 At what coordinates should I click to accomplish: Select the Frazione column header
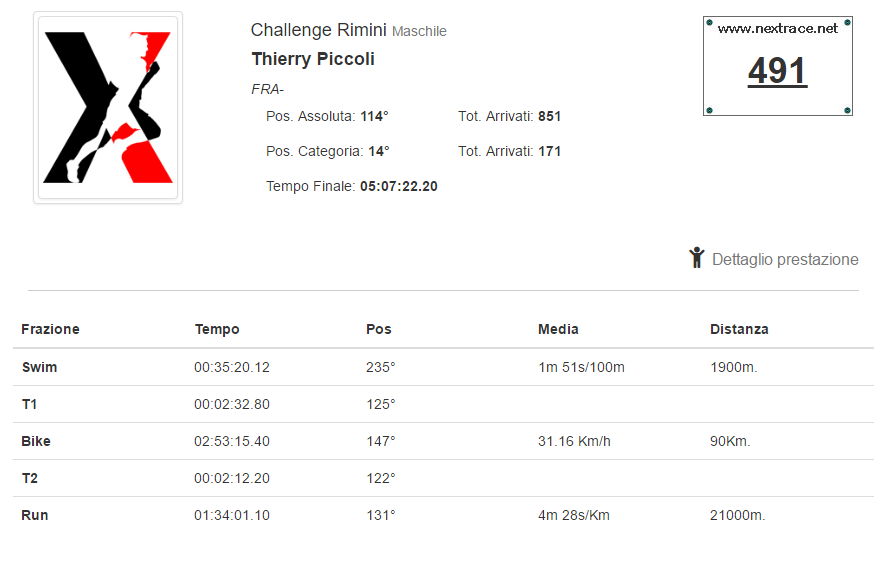[50, 329]
